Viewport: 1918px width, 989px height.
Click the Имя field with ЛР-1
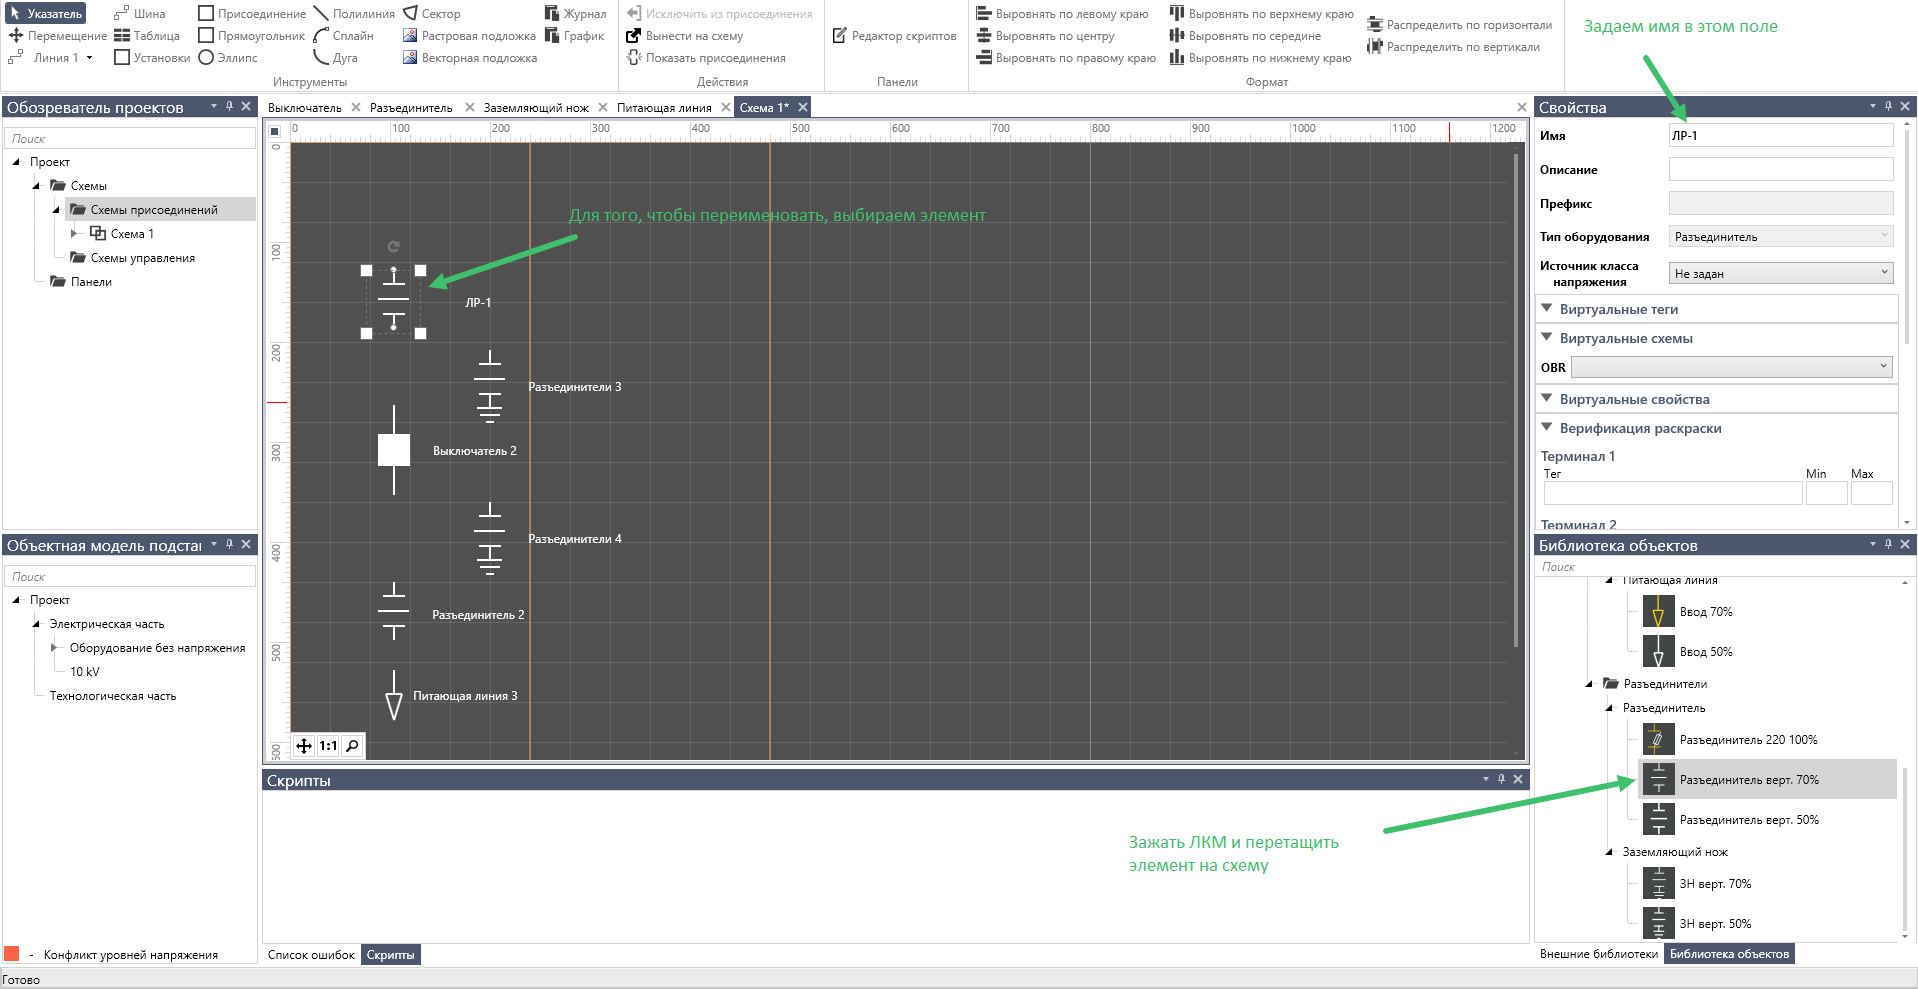1781,135
